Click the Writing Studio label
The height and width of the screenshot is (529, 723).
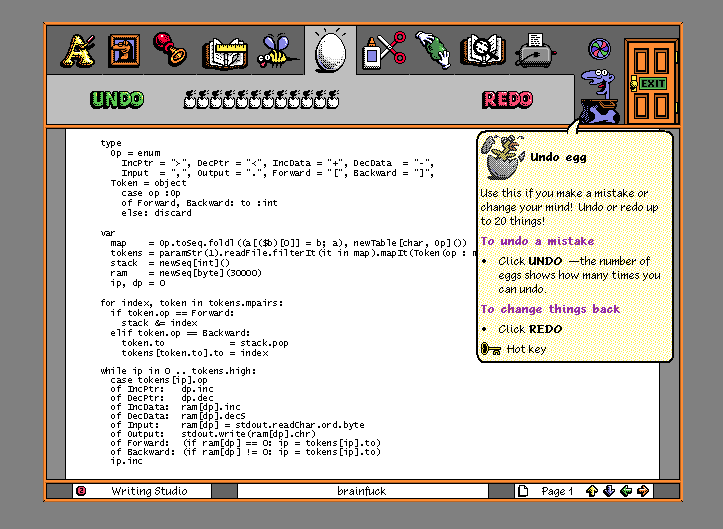point(149,491)
